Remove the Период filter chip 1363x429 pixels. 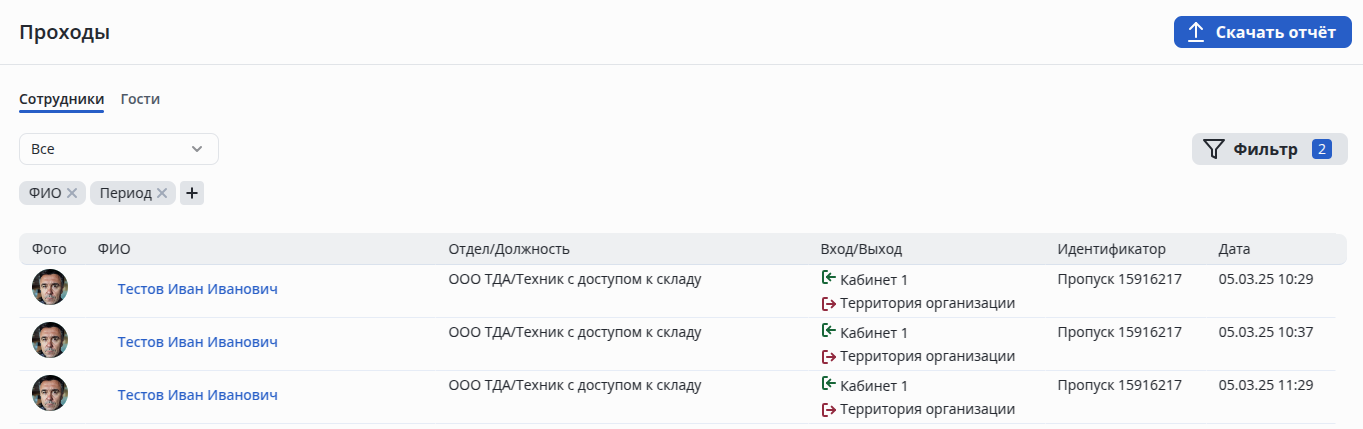coord(162,193)
